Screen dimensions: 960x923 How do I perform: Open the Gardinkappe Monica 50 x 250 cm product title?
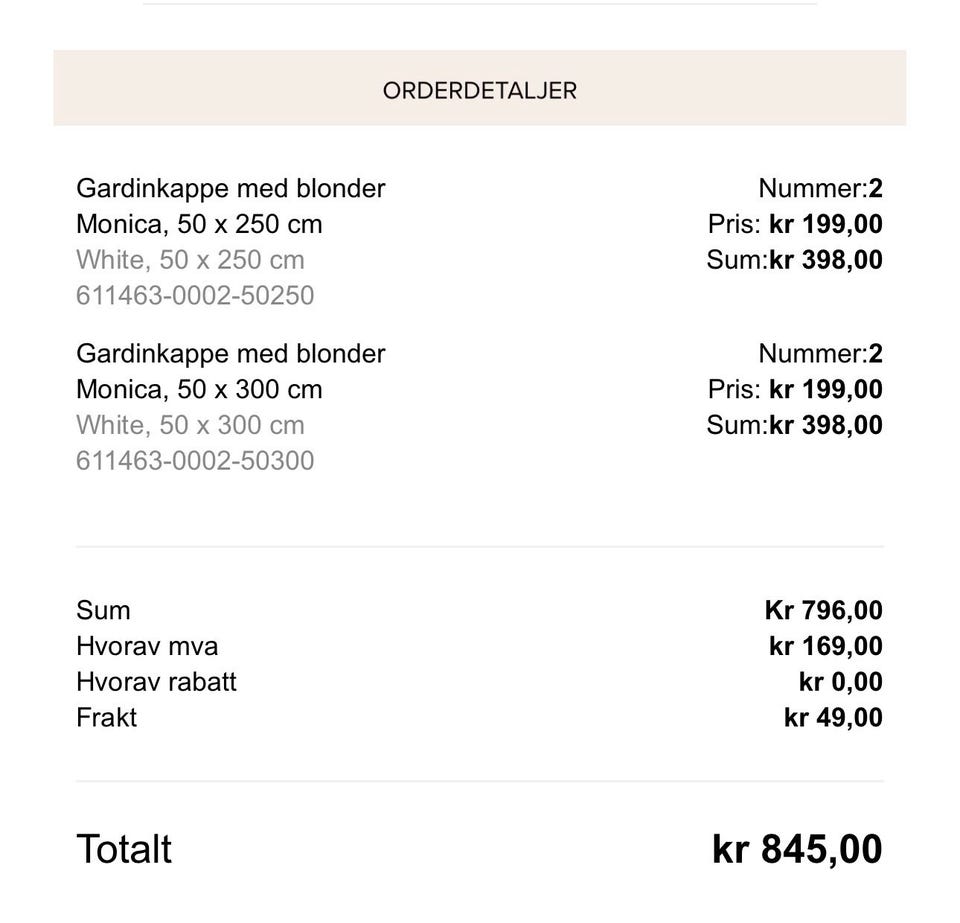230,206
